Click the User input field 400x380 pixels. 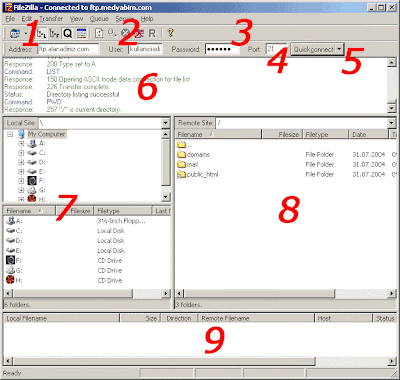(145, 49)
